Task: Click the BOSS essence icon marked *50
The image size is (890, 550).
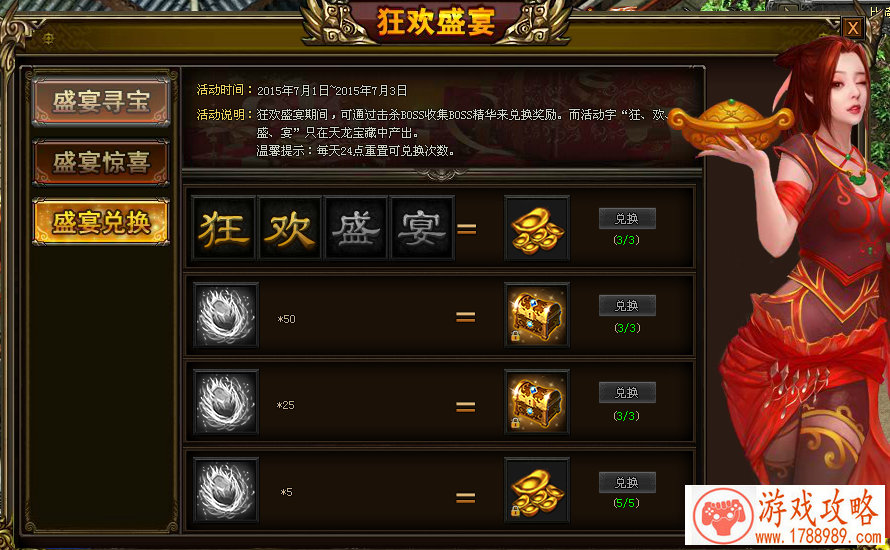Action: [226, 315]
